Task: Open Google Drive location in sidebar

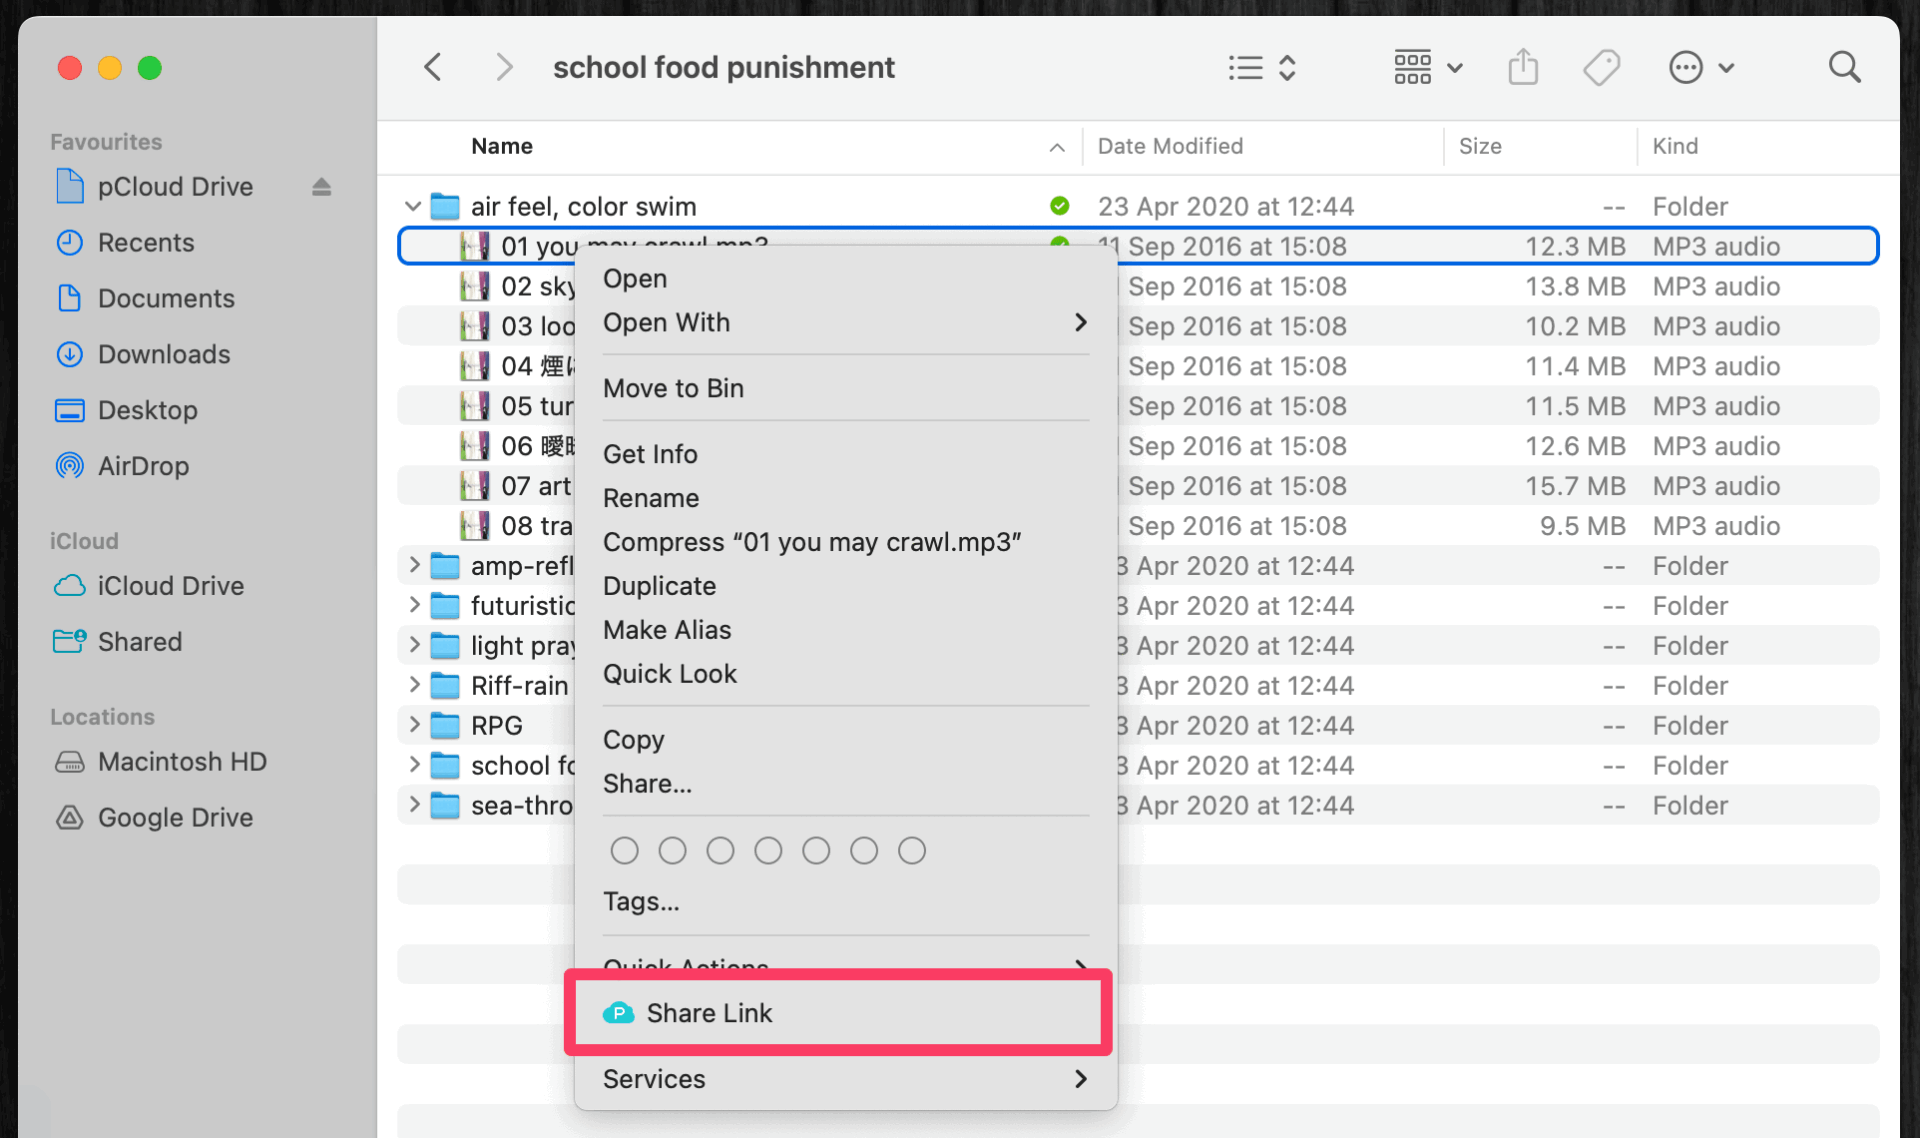Action: tap(175, 817)
